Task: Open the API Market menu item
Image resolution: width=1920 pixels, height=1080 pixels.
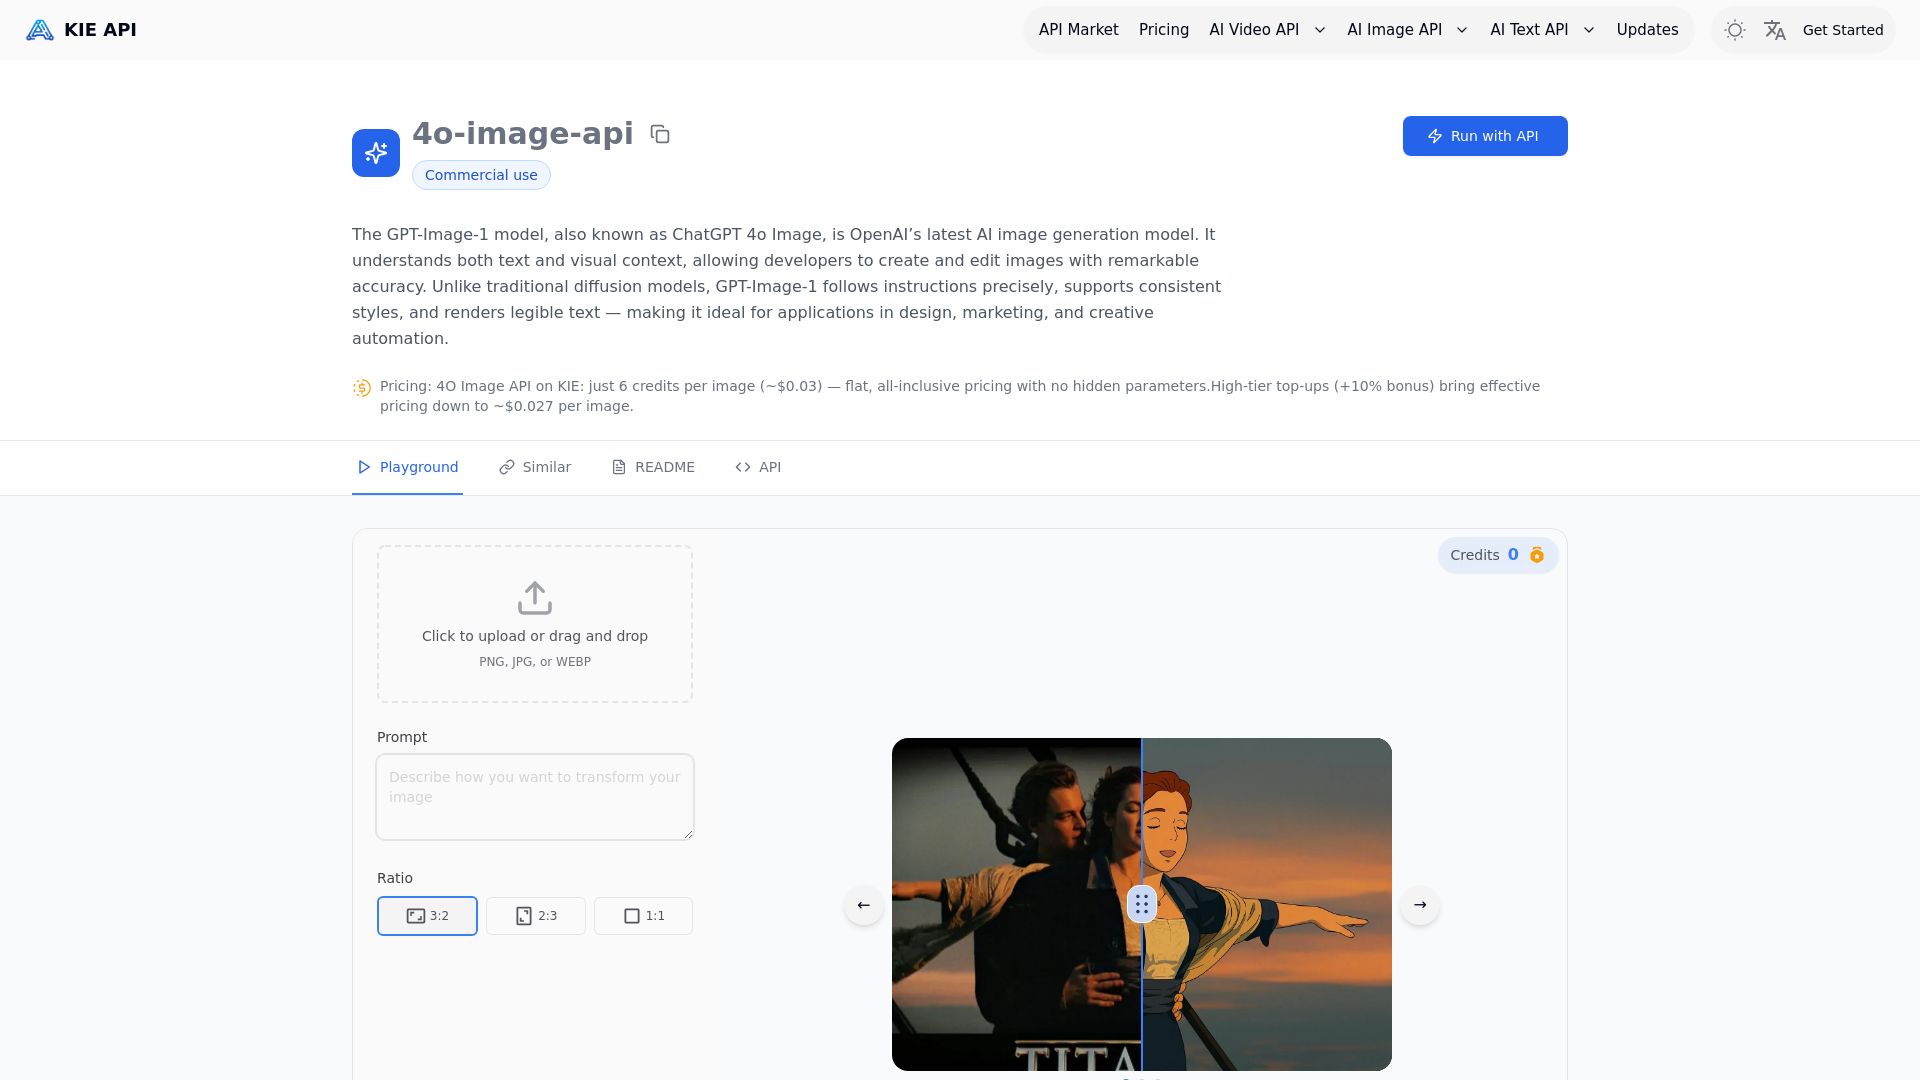Action: (1078, 30)
